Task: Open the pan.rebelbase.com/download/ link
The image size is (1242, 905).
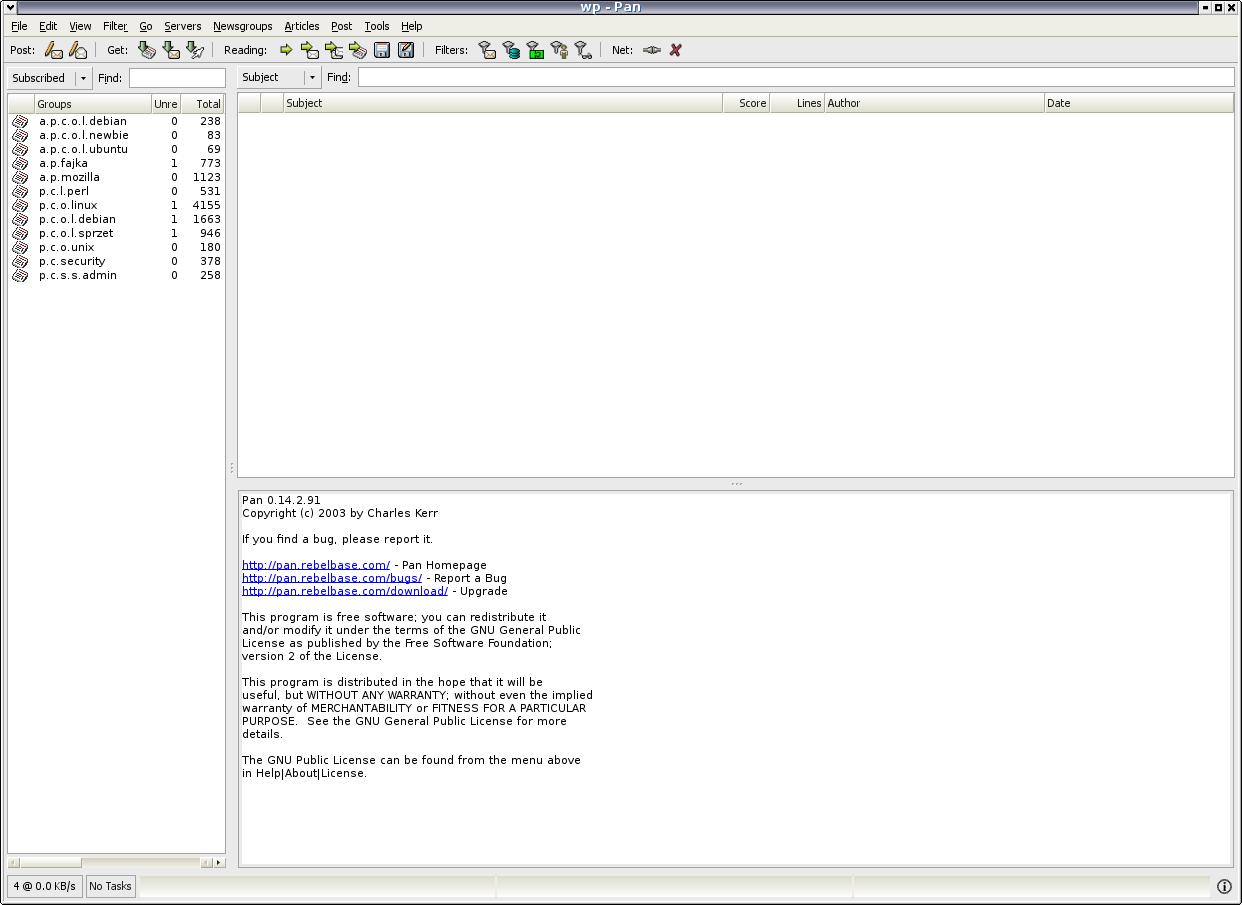Action: 344,591
